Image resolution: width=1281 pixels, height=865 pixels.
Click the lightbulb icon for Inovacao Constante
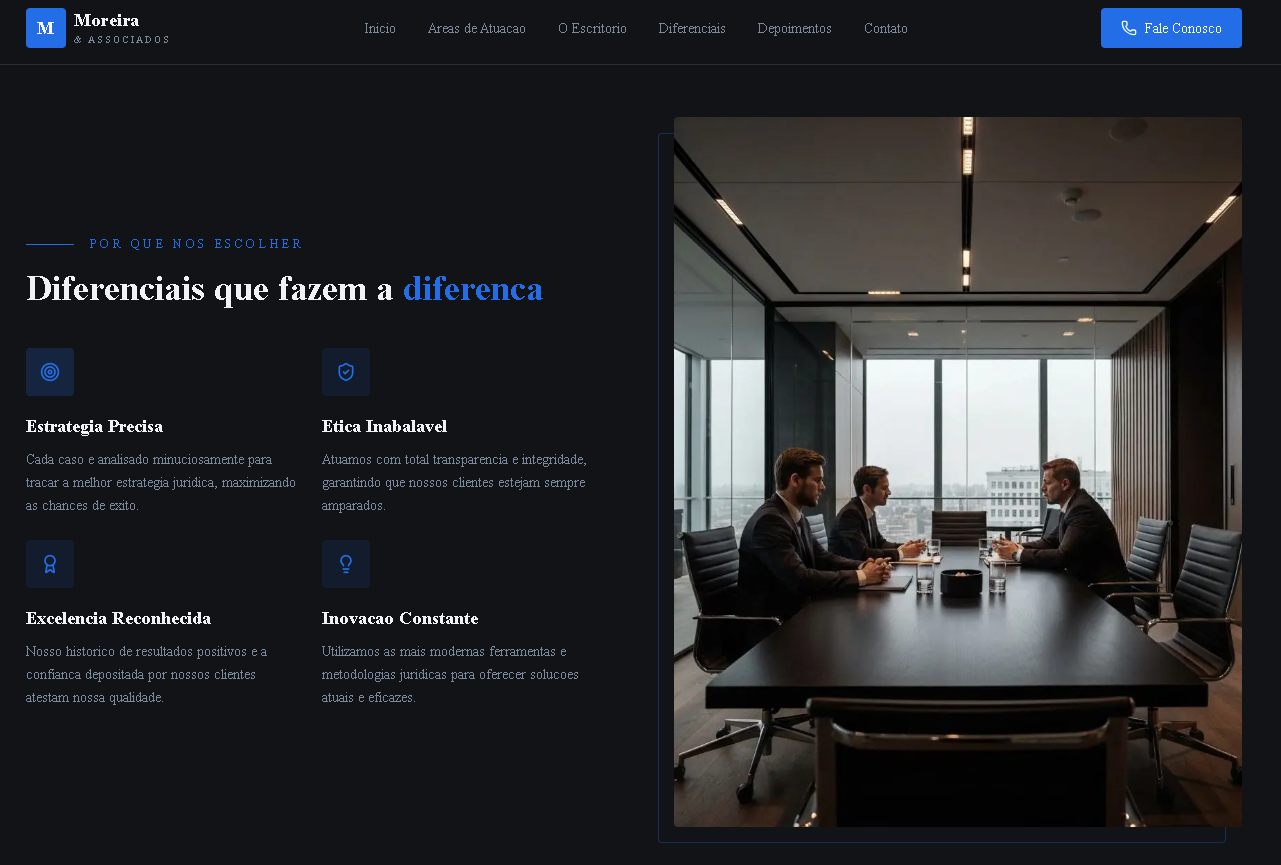coord(346,564)
